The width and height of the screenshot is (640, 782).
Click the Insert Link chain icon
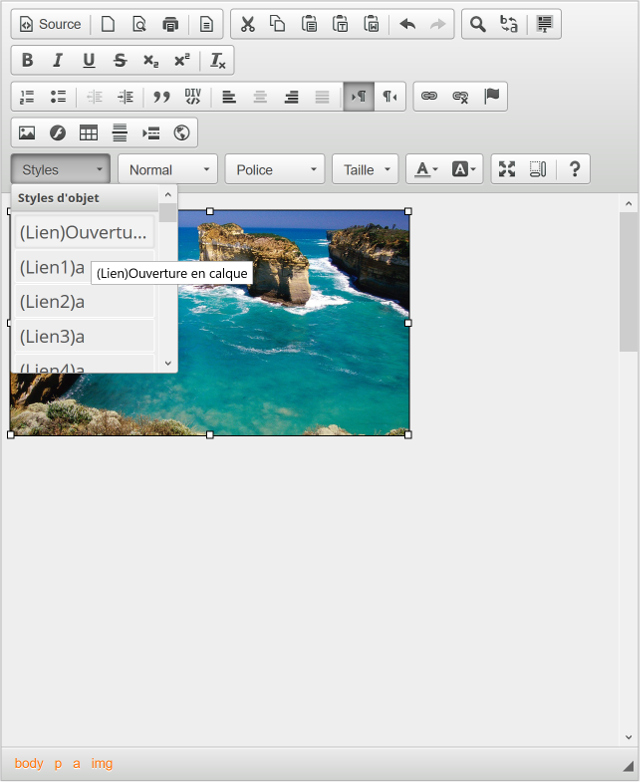click(429, 97)
